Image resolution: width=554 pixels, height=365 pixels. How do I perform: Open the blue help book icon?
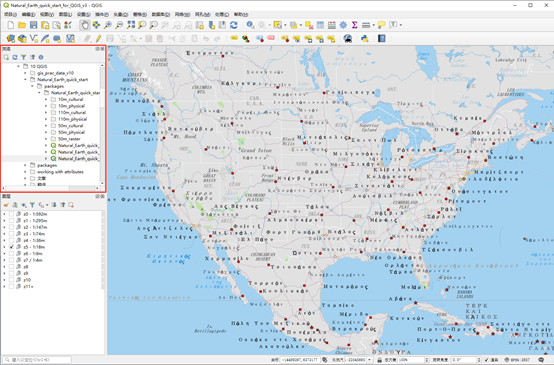pyautogui.click(x=382, y=39)
